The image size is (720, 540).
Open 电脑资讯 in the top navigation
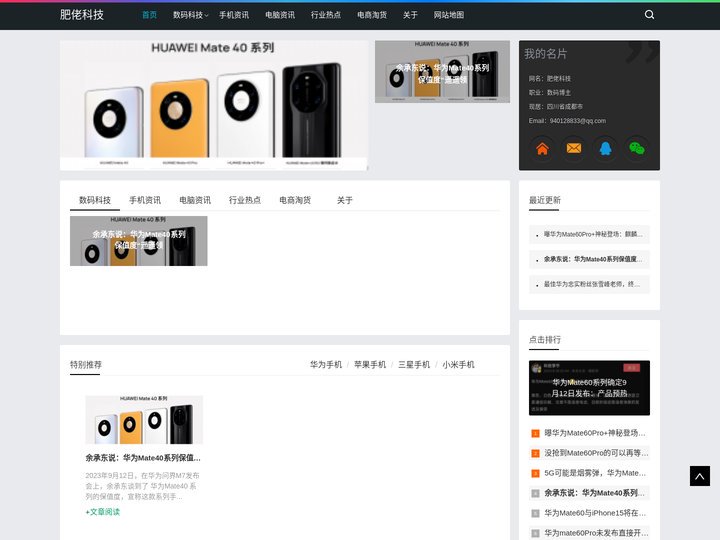point(280,15)
